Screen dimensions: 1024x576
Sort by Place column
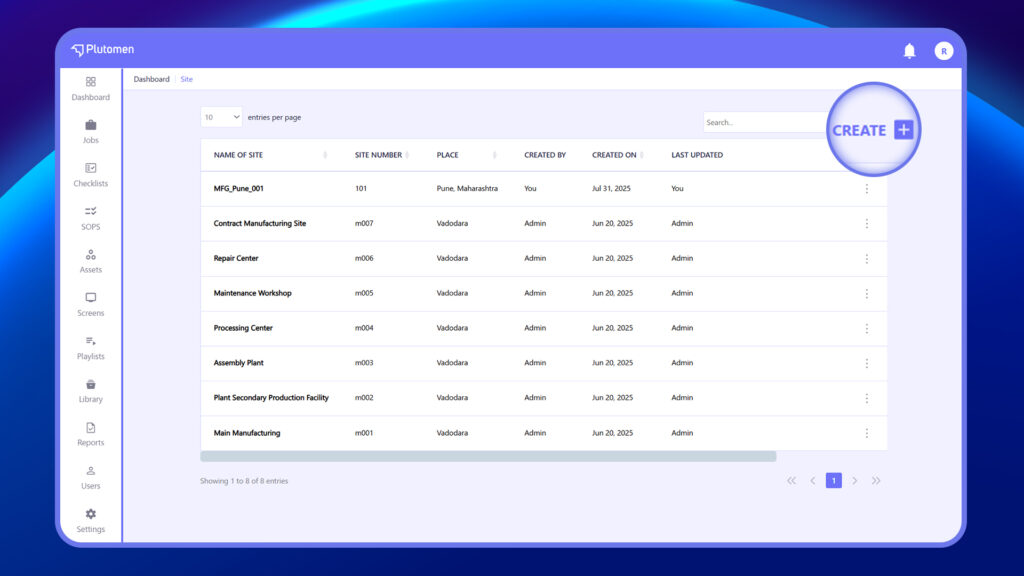494,155
